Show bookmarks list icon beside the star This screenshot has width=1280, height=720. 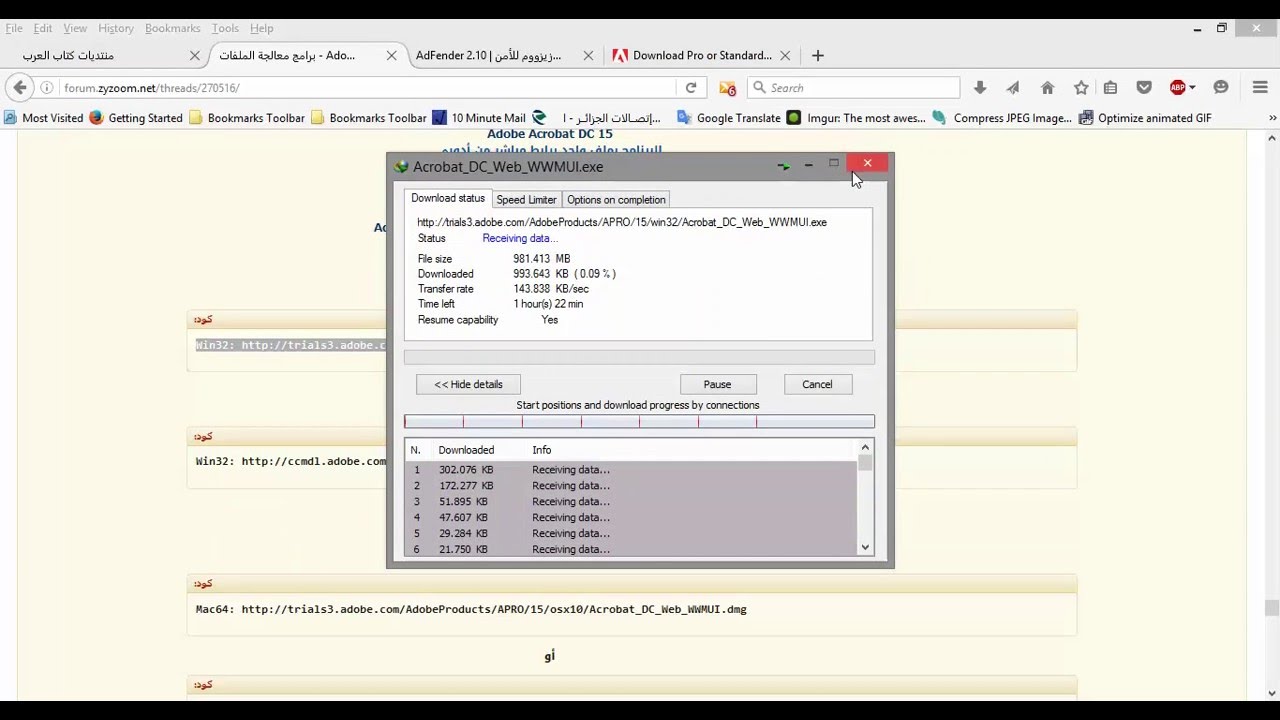point(1110,88)
